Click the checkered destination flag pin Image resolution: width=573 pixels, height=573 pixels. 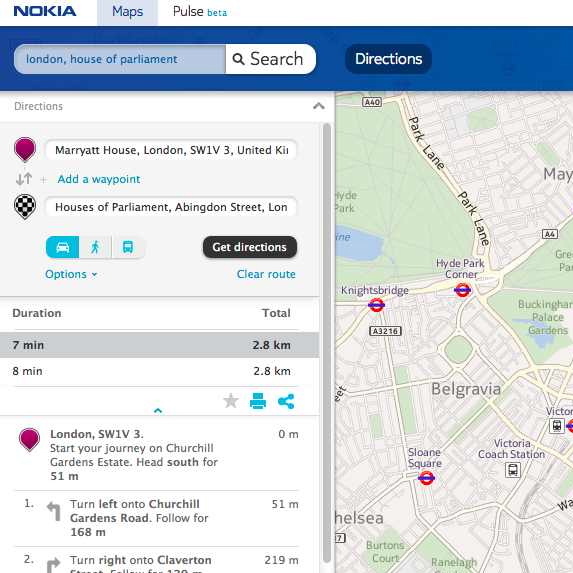pyautogui.click(x=25, y=206)
